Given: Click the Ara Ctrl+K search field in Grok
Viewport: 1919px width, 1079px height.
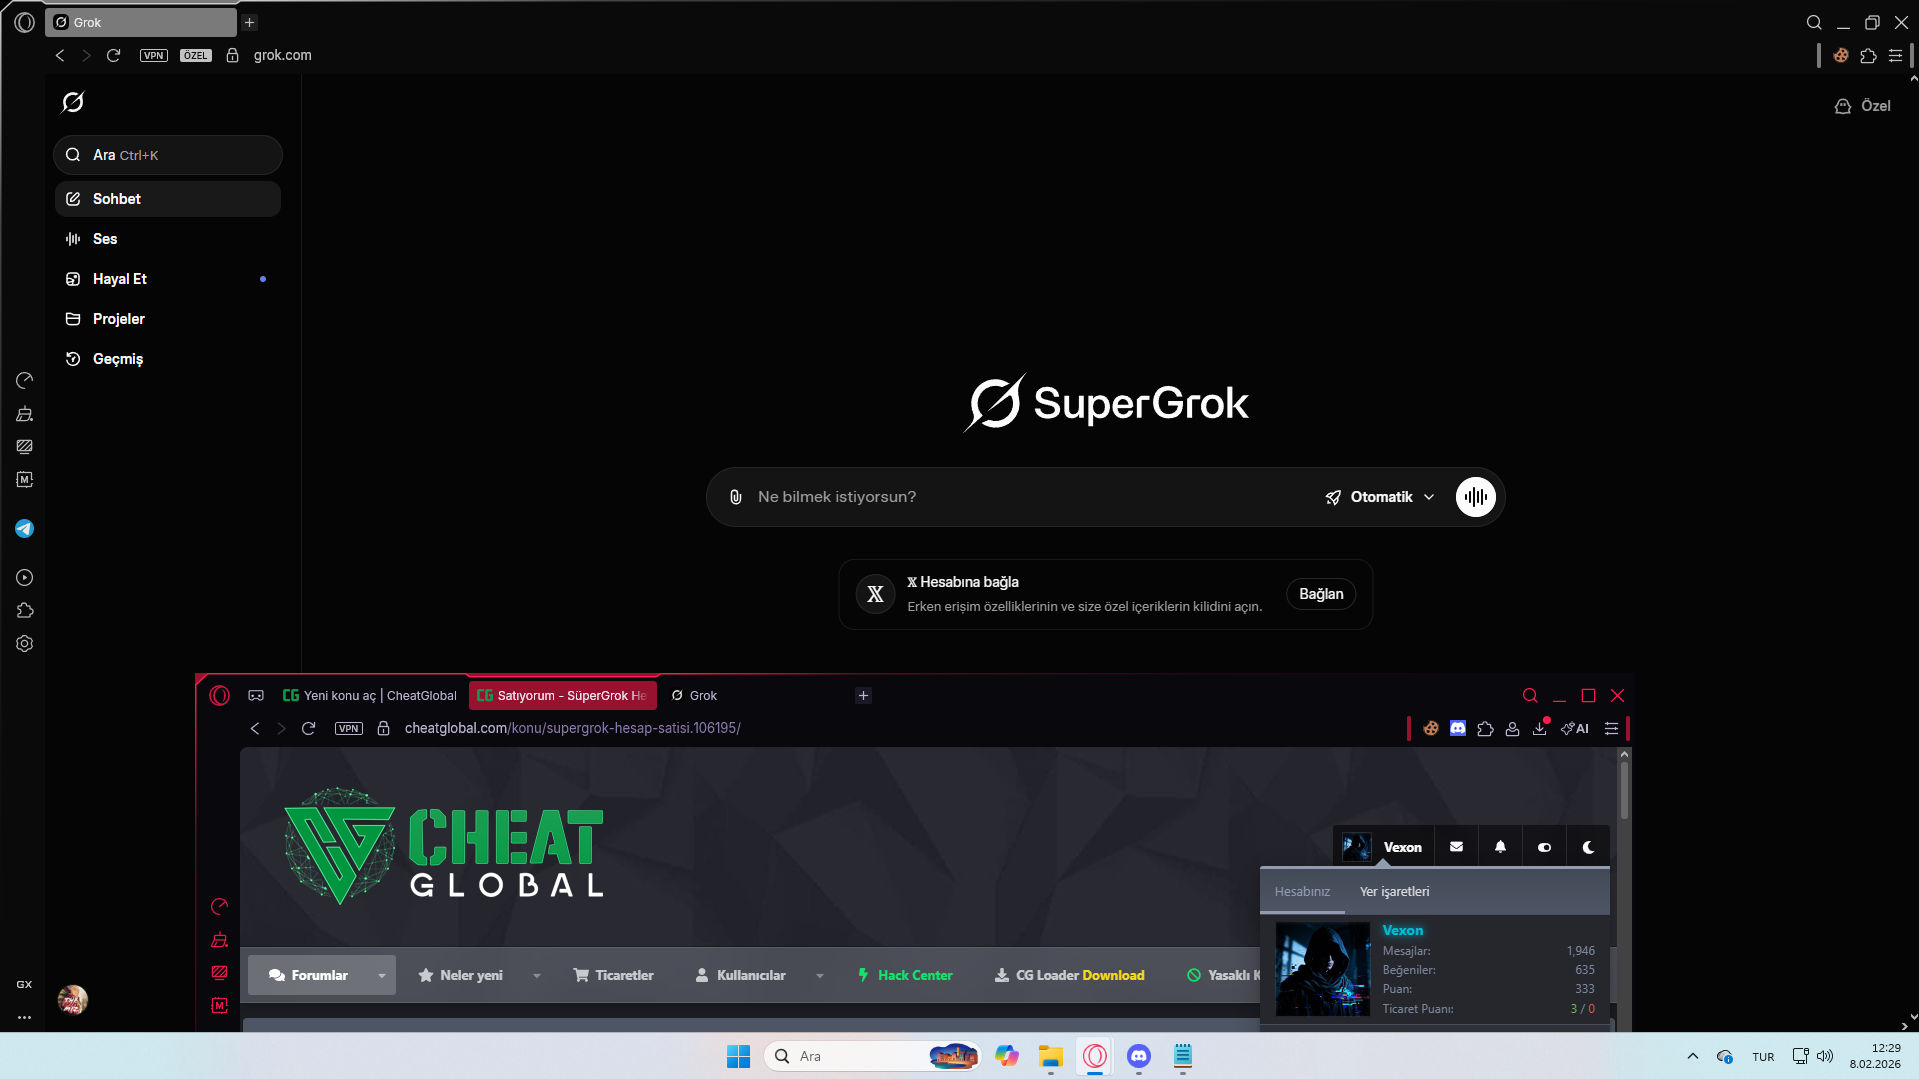Looking at the screenshot, I should [168, 155].
